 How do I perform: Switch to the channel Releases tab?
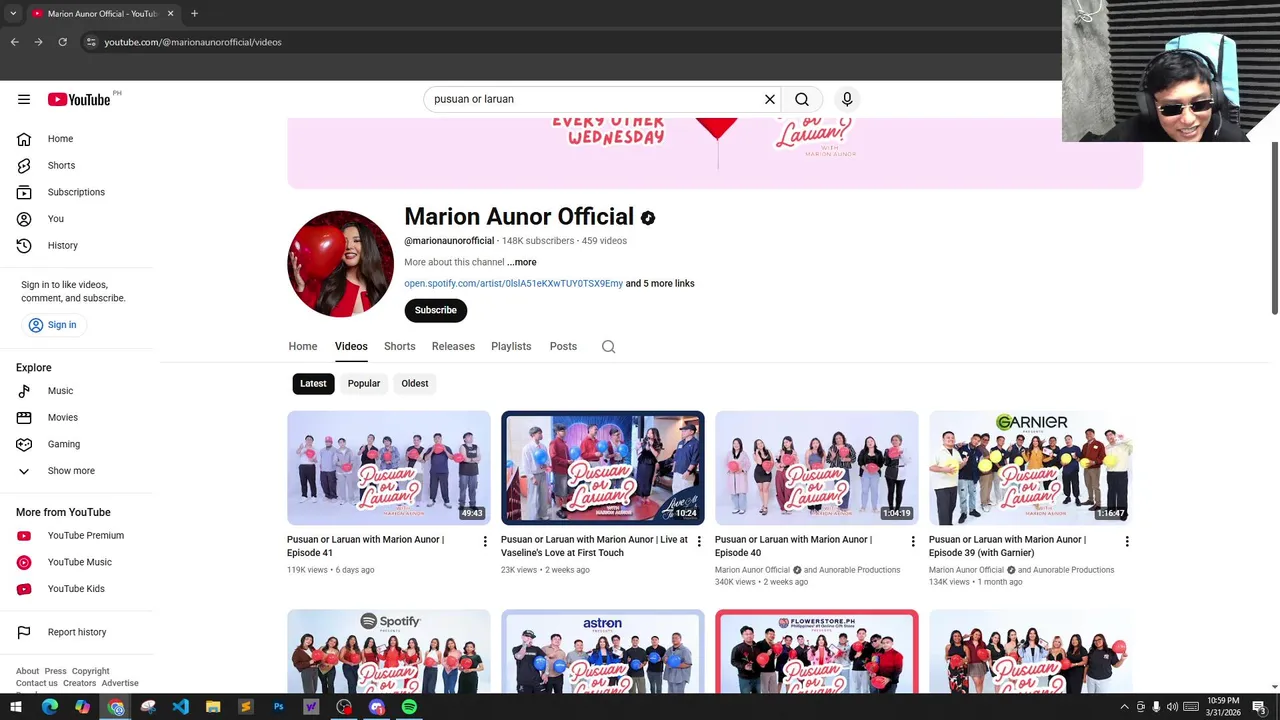point(453,347)
